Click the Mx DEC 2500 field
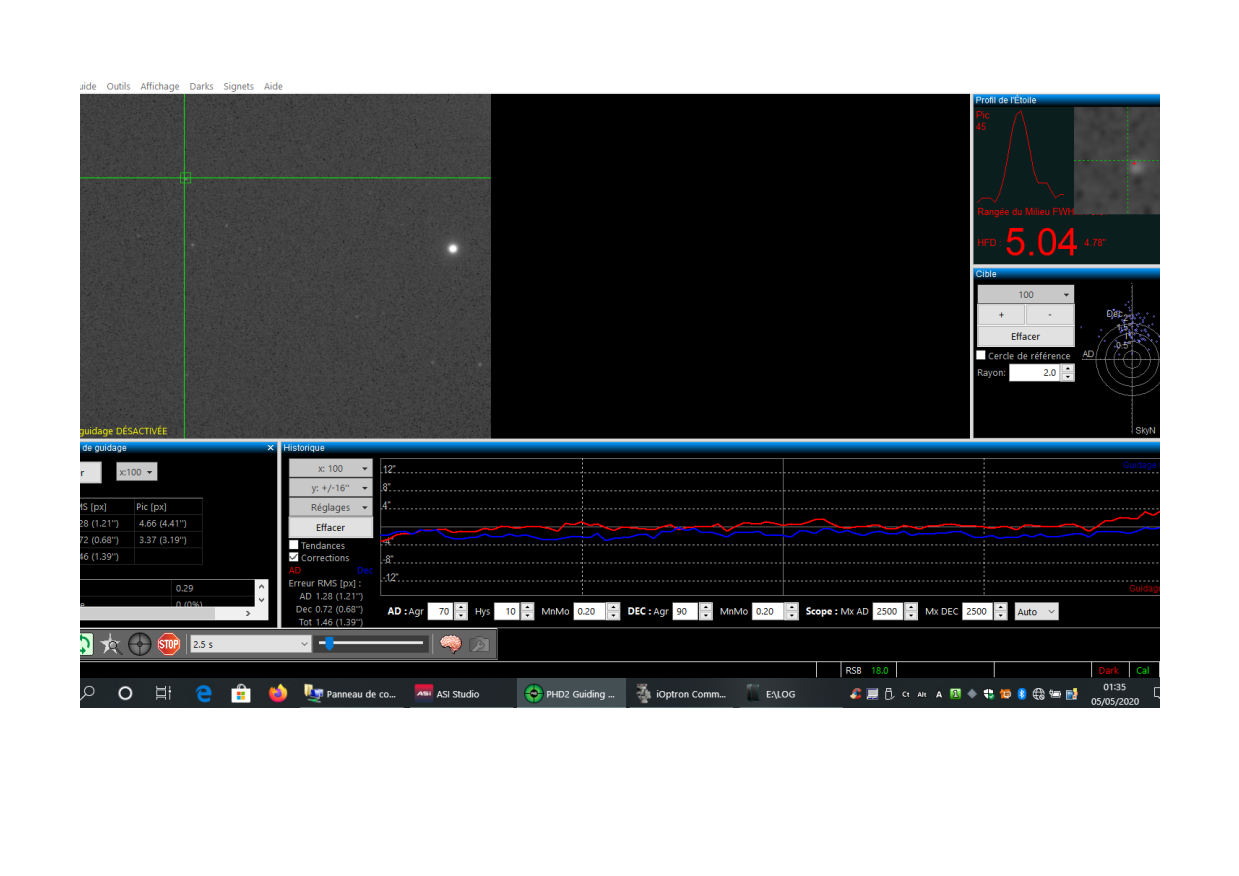1239x876 pixels. (978, 611)
